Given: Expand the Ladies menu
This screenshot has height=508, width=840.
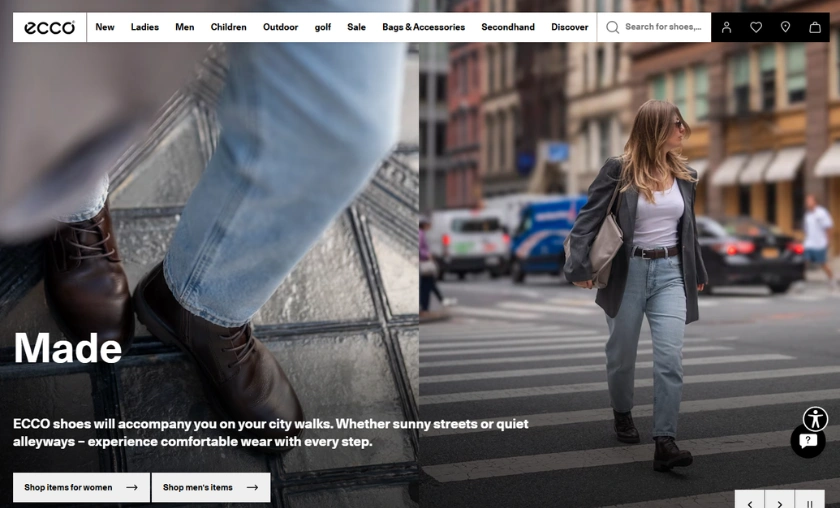Looking at the screenshot, I should click(x=144, y=27).
